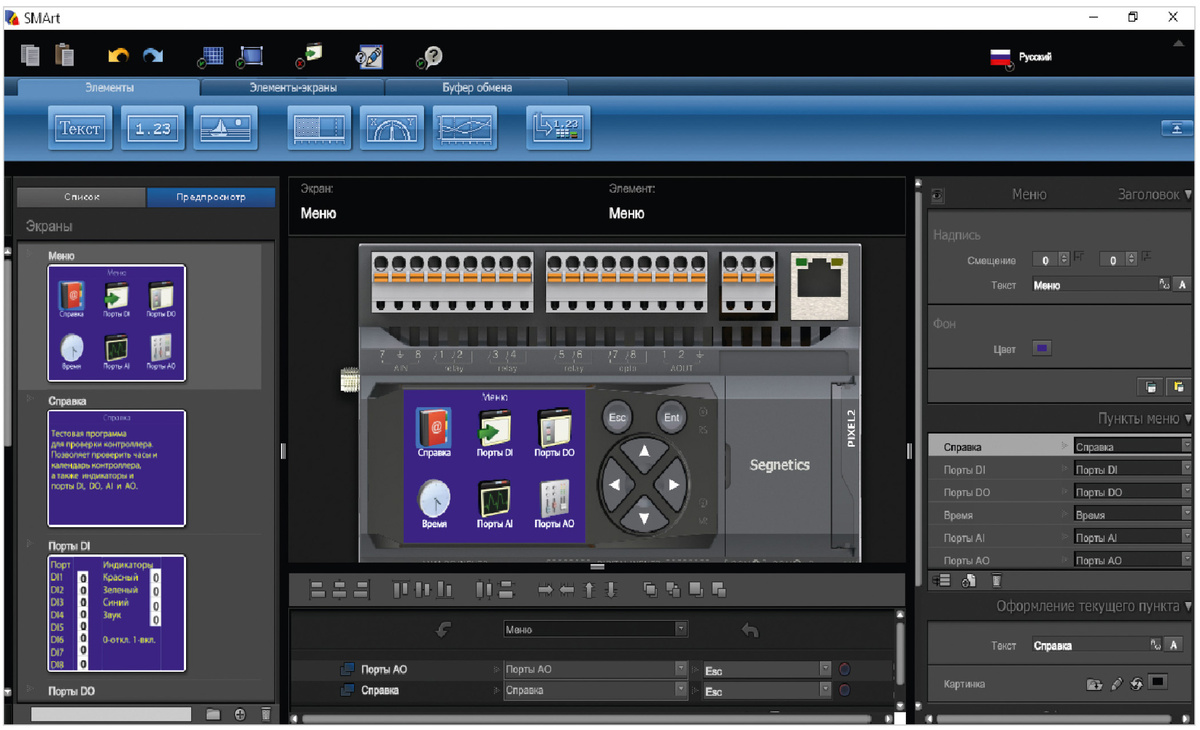Increment the first Смещение offset spinner
This screenshot has height=730, width=1200.
click(1065, 256)
